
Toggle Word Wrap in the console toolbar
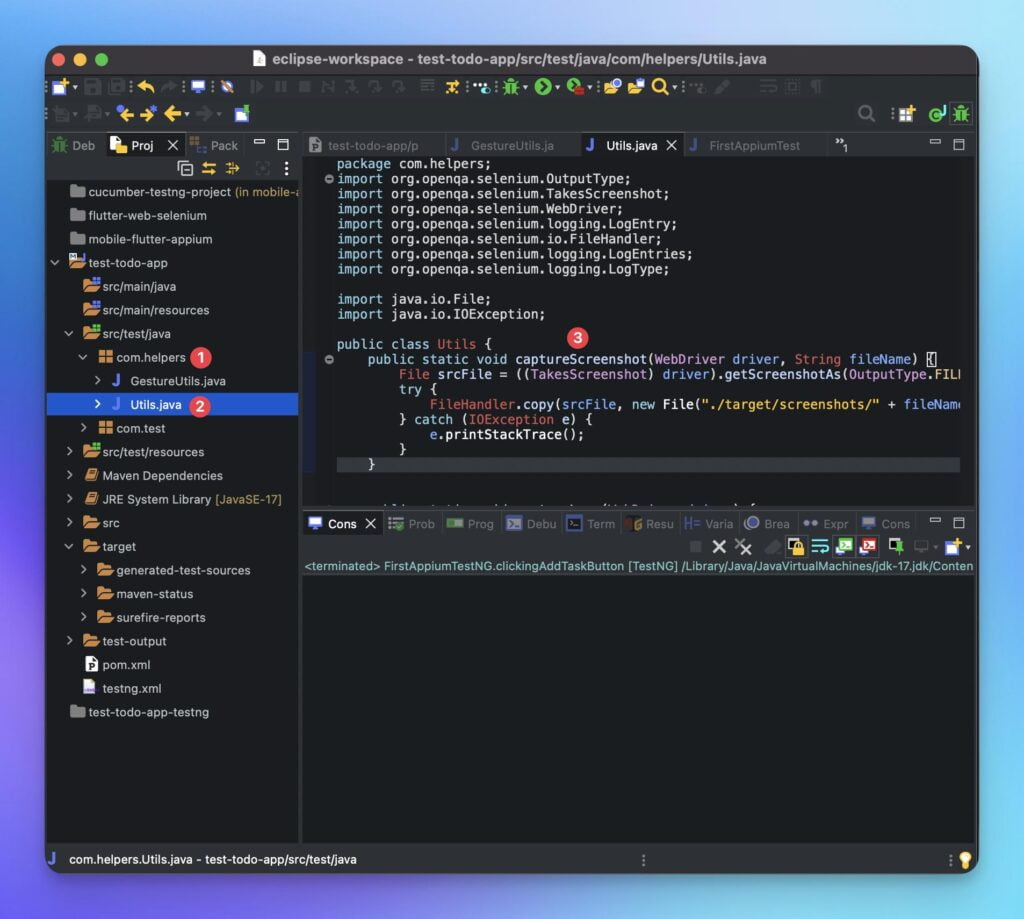point(820,546)
